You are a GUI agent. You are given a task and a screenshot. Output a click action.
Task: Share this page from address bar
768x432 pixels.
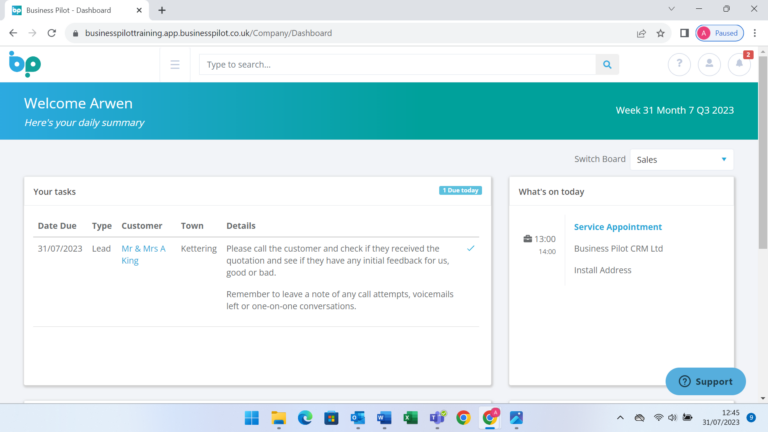point(641,33)
